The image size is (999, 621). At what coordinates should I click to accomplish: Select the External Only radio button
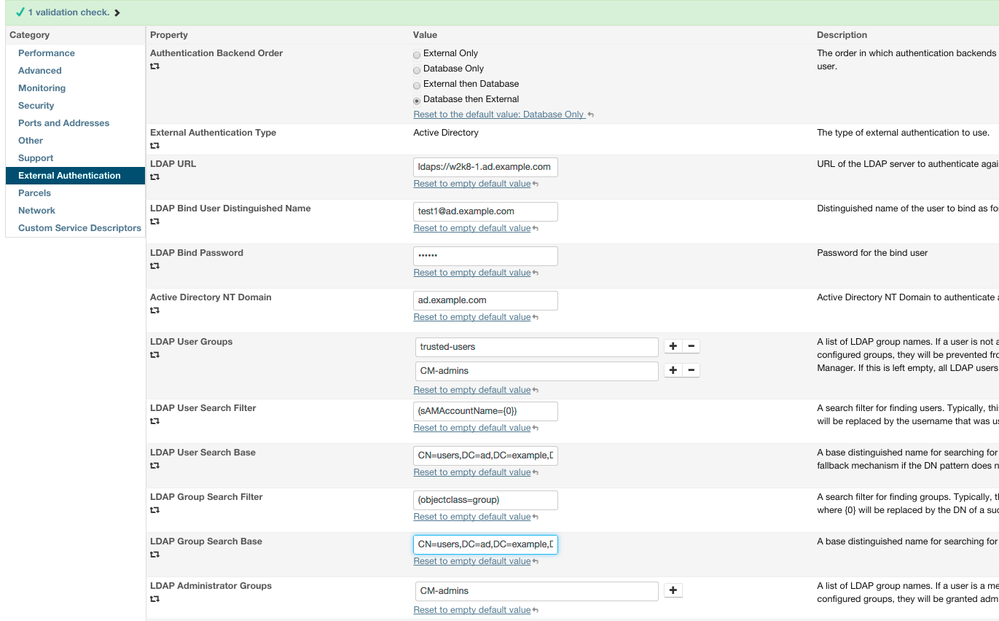click(x=417, y=54)
